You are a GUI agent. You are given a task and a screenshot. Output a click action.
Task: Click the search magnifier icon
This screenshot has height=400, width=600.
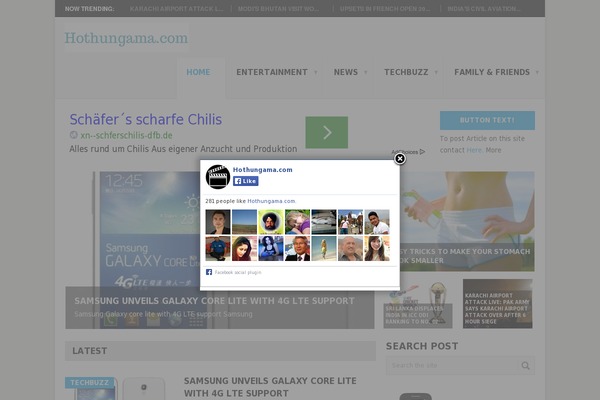pos(525,366)
